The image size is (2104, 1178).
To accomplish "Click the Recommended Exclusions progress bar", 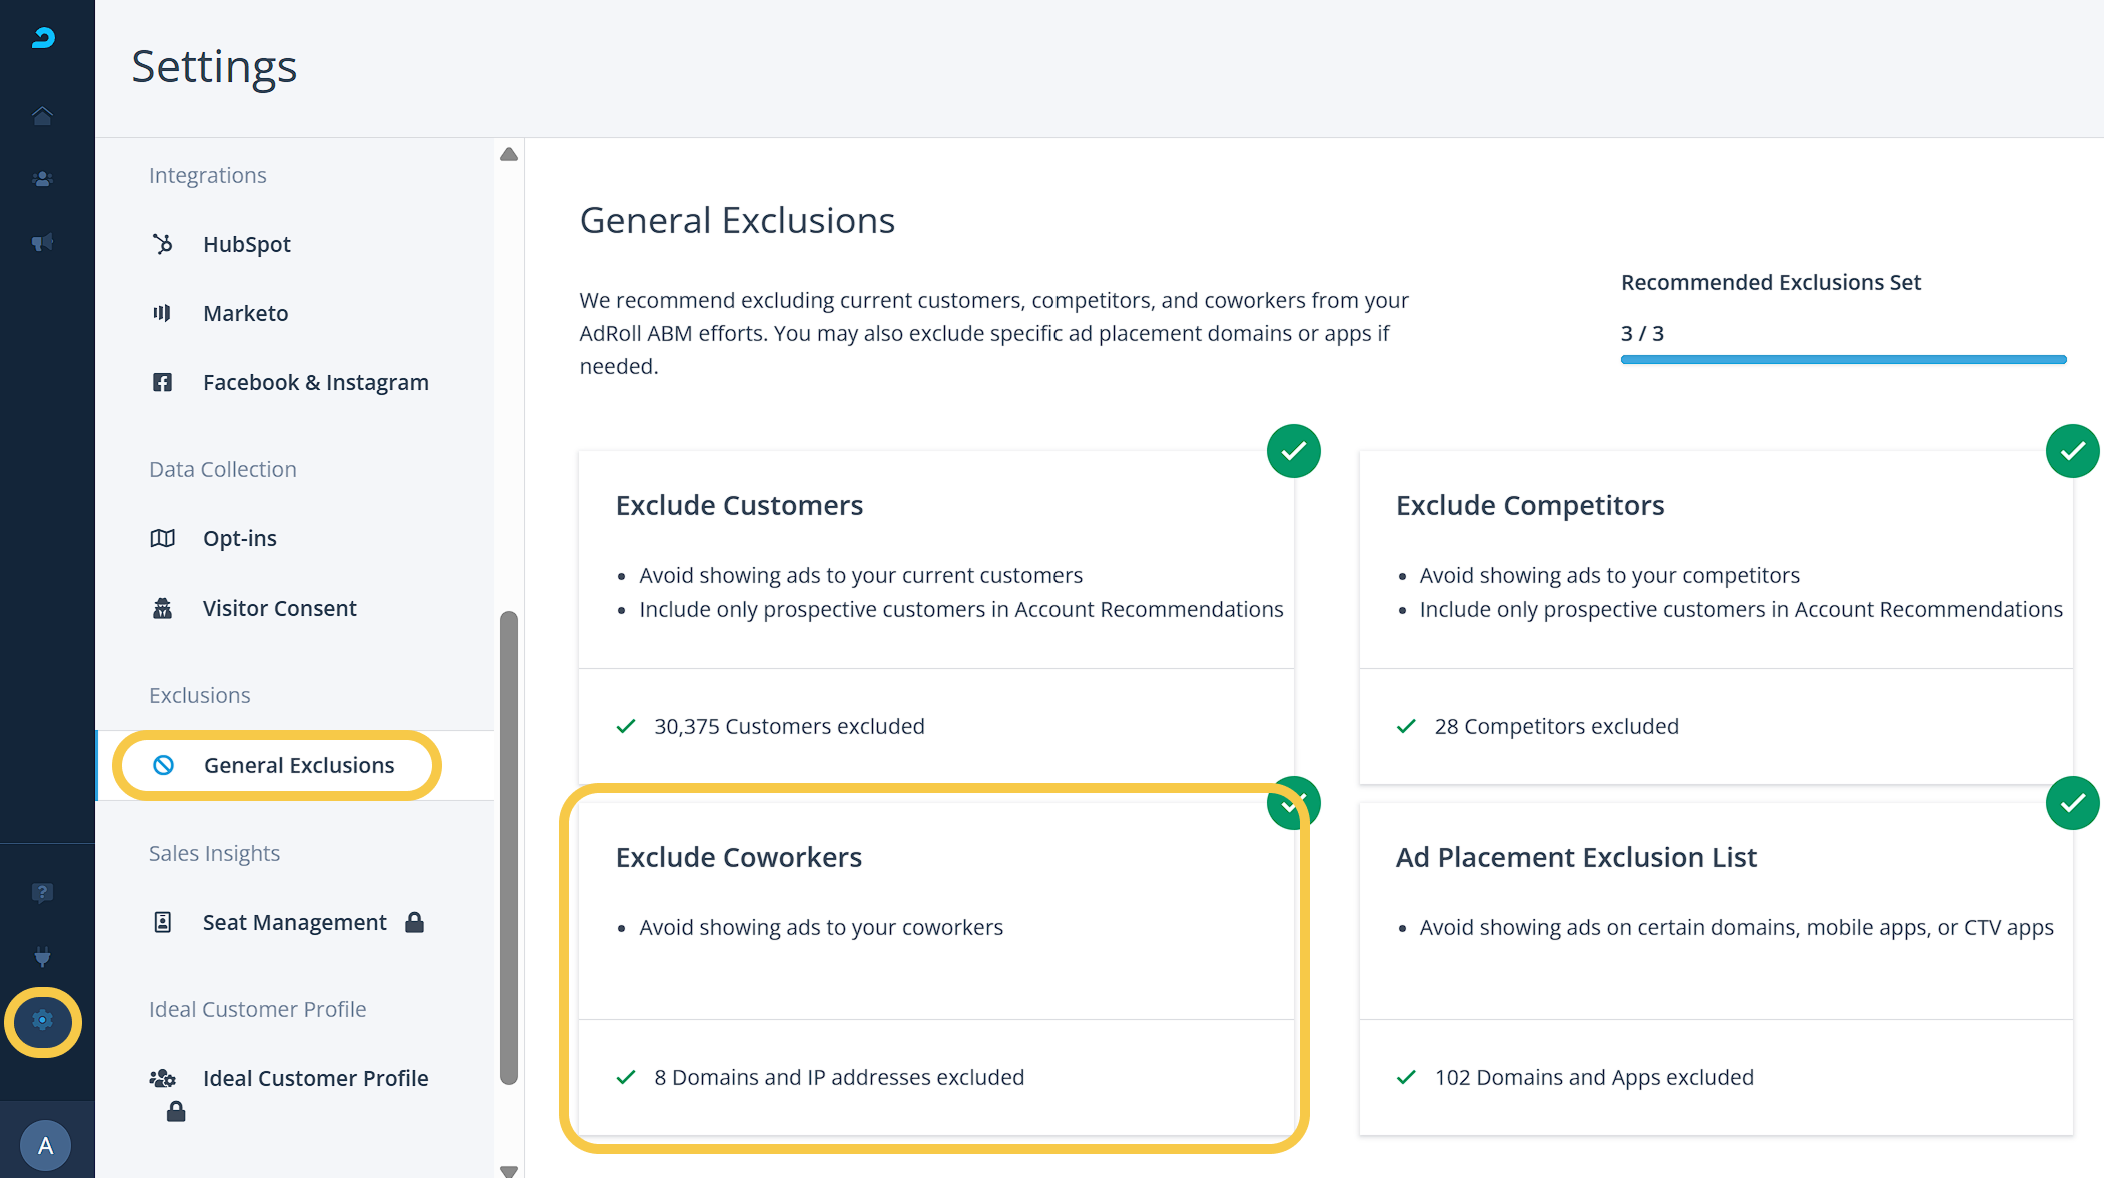I will 1843,359.
